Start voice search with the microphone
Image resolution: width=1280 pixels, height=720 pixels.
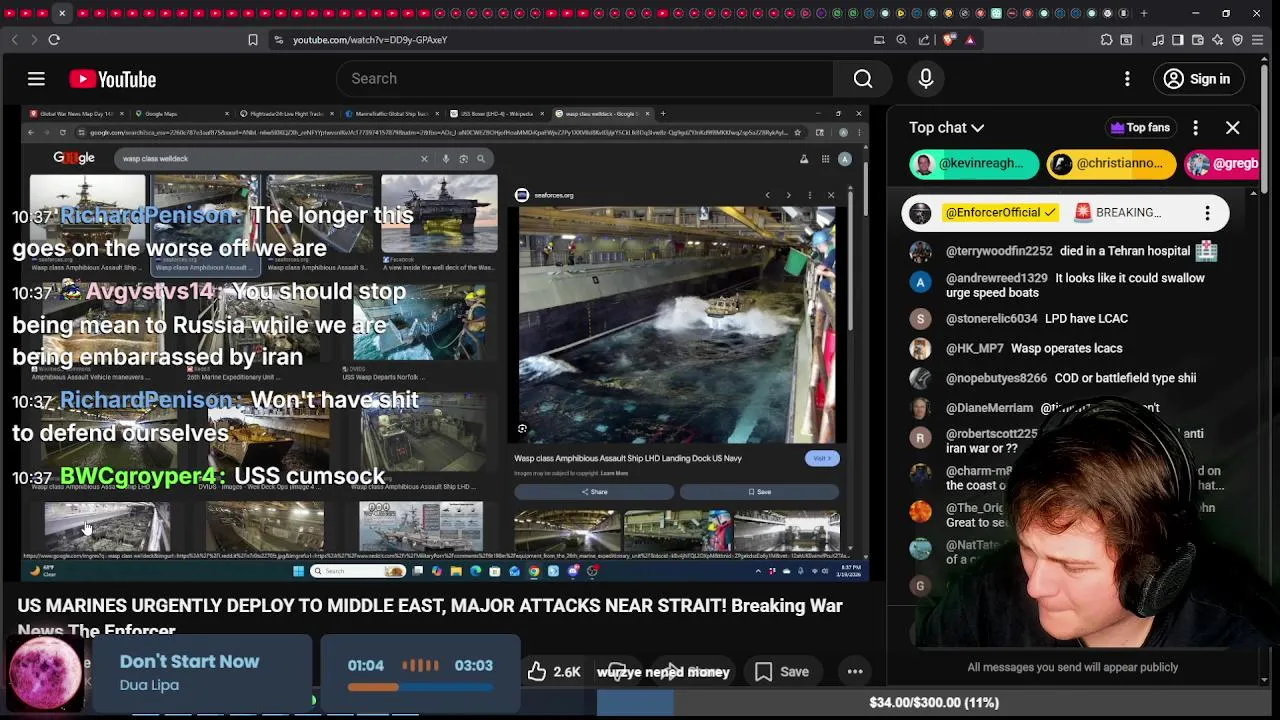click(x=926, y=79)
